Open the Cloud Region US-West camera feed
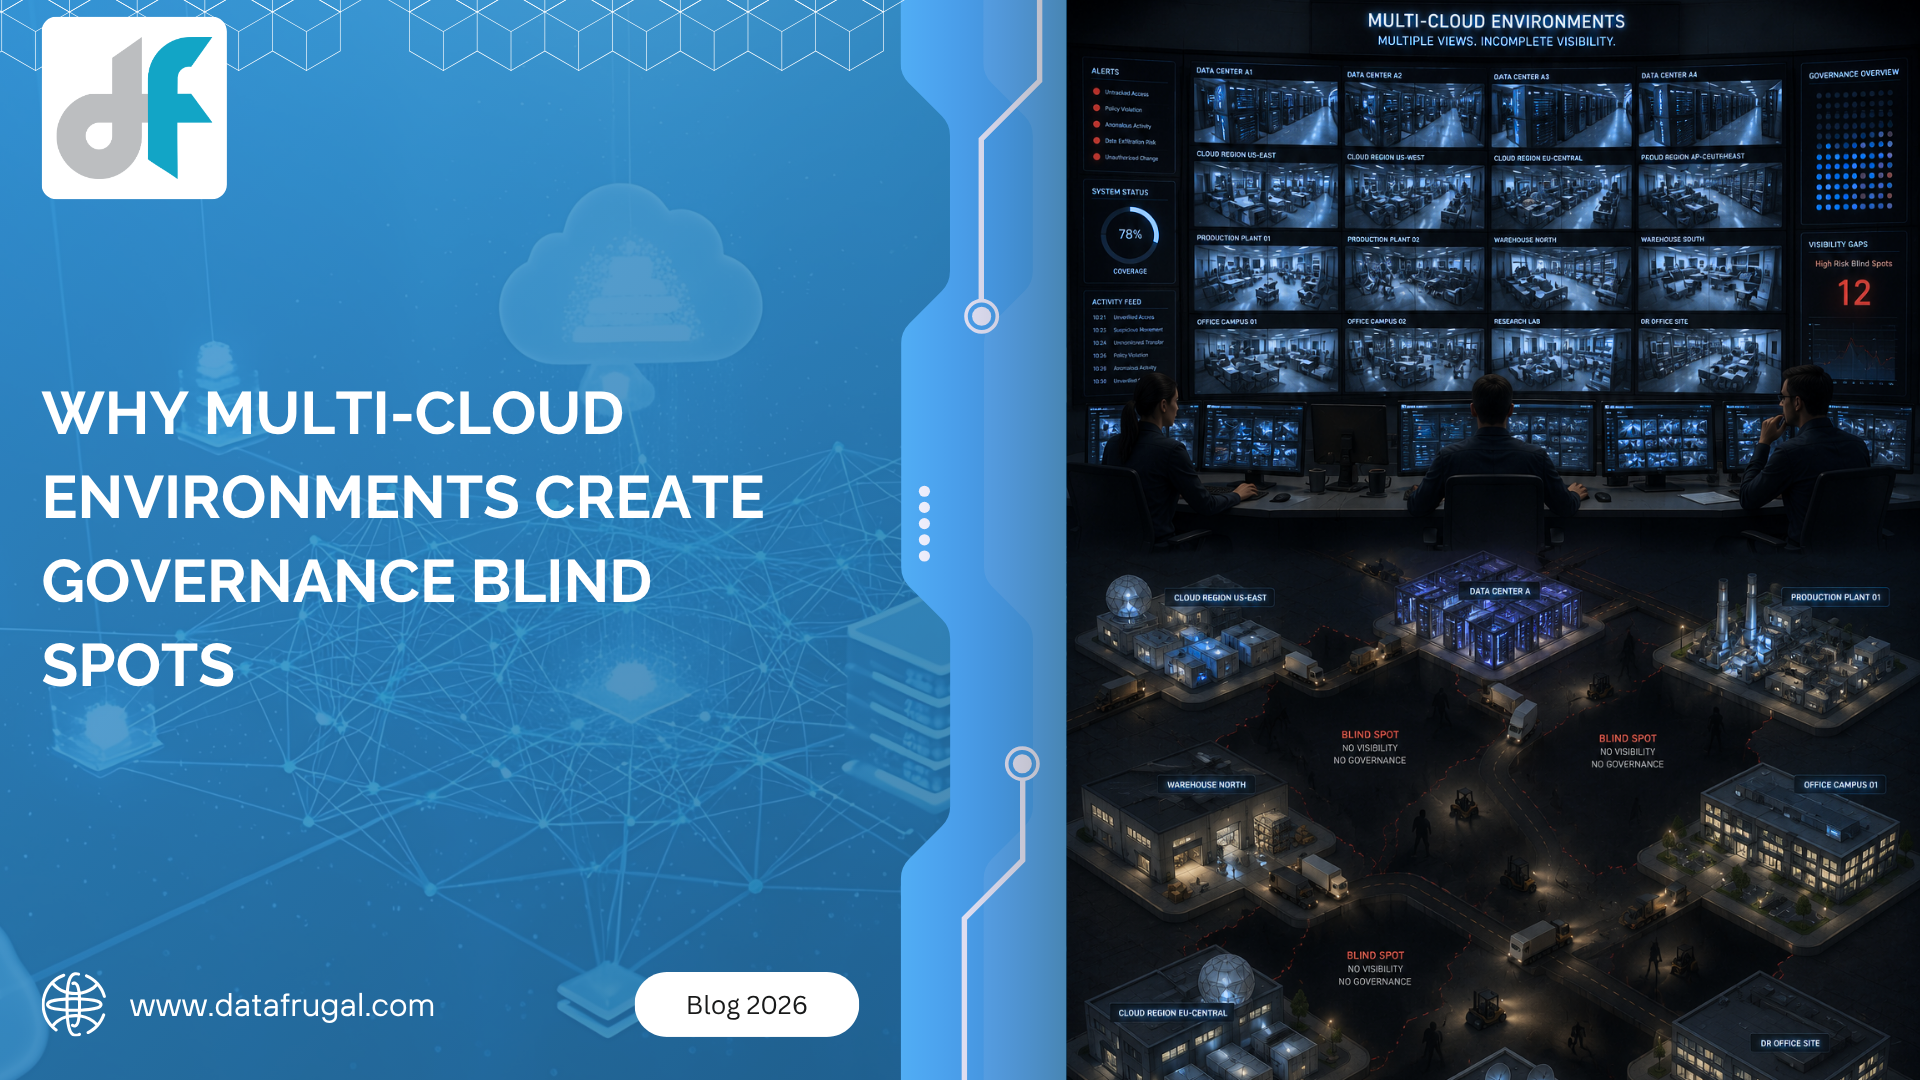 (x=1414, y=197)
